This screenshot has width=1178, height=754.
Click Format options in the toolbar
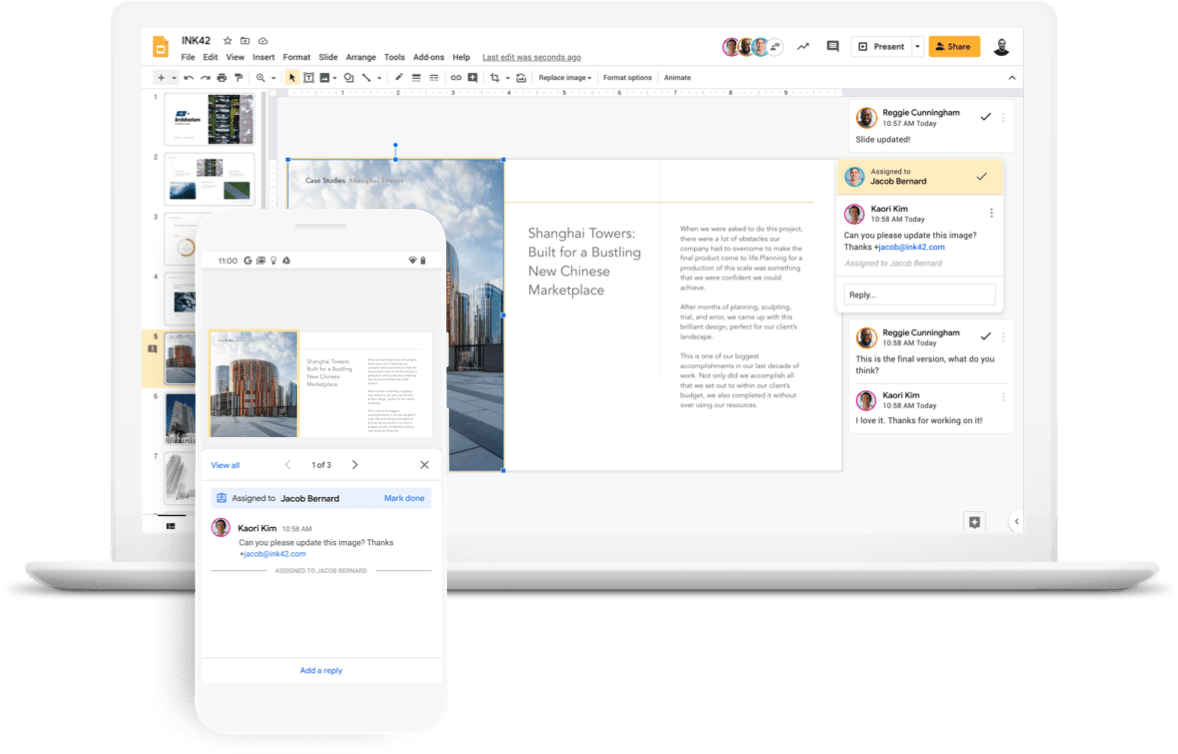[627, 77]
